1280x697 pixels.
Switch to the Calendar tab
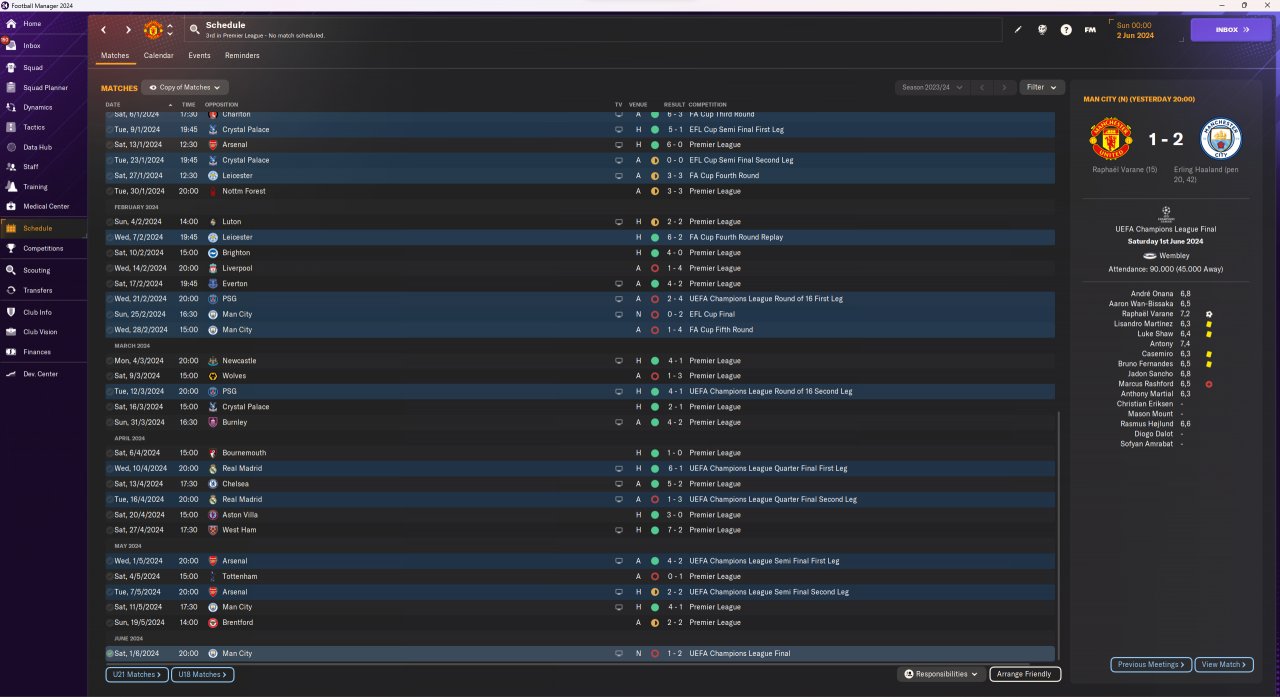[x=158, y=56]
